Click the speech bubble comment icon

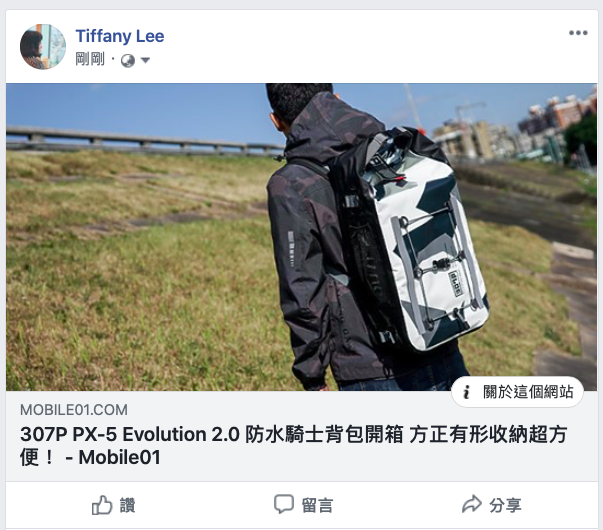[284, 504]
